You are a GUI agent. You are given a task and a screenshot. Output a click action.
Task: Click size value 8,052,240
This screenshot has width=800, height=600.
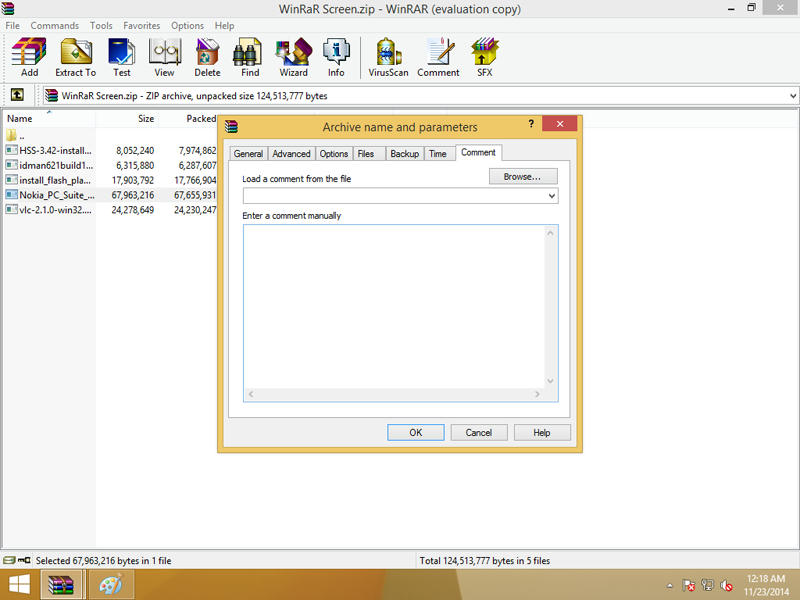135,151
